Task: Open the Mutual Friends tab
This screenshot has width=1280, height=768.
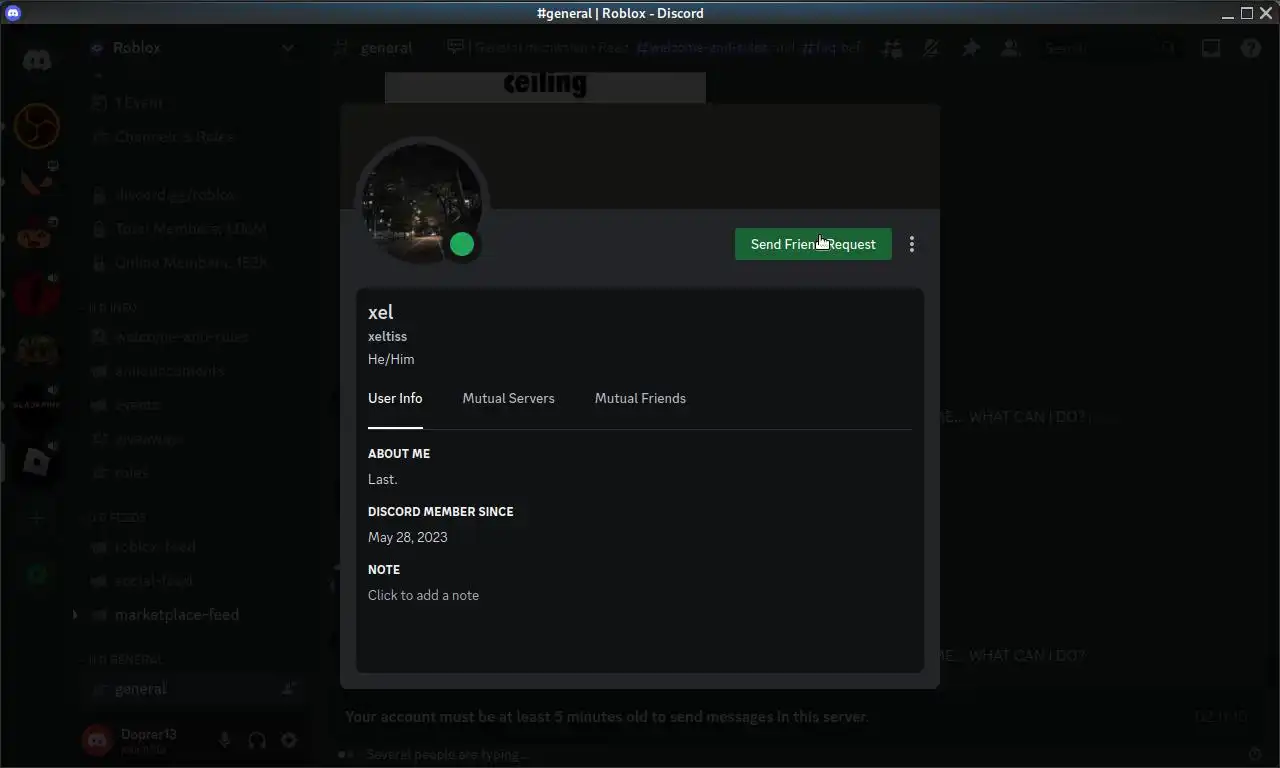Action: [x=640, y=398]
